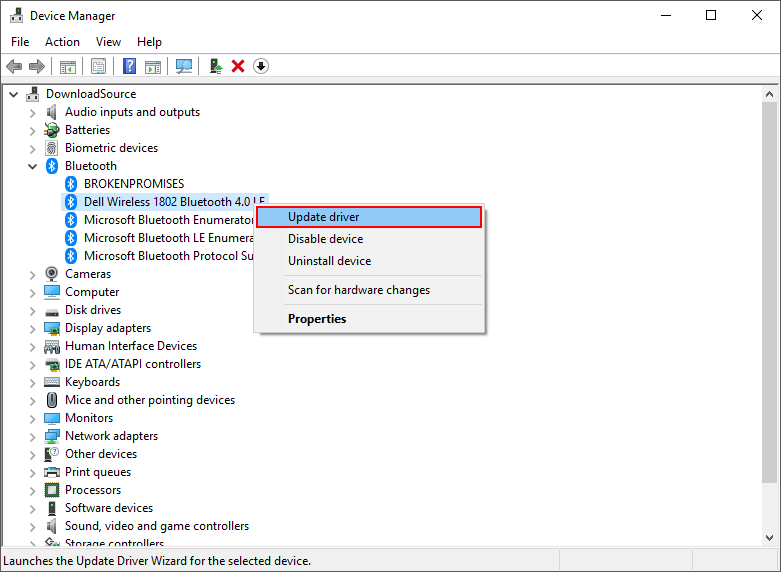
Task: Click the Biometric devices fingerprint icon
Action: pyautogui.click(x=51, y=148)
